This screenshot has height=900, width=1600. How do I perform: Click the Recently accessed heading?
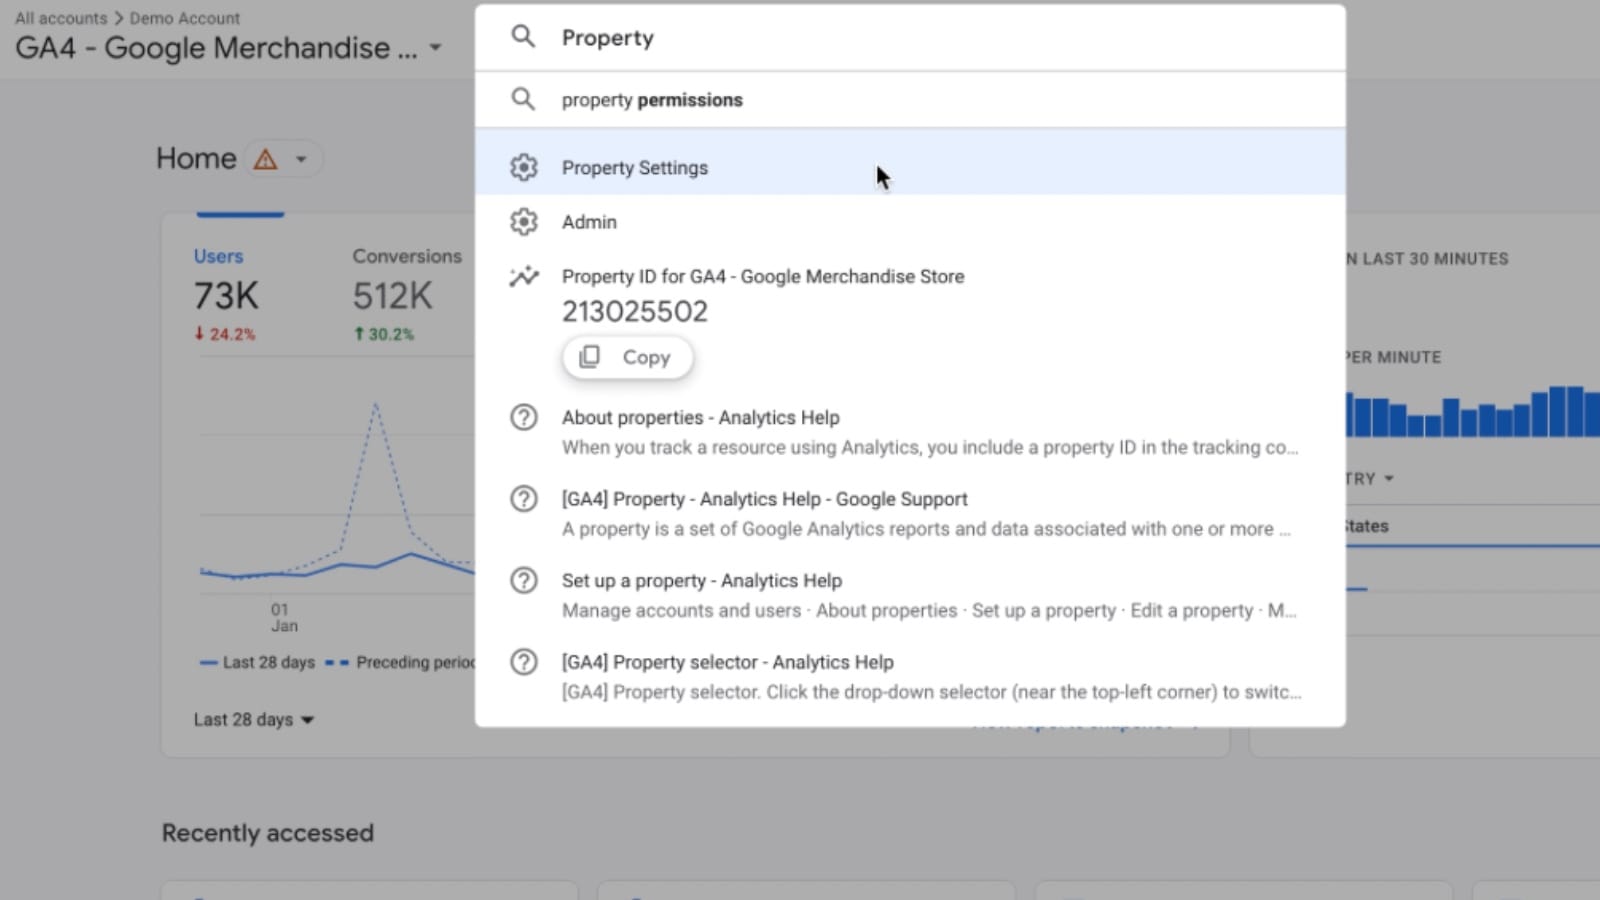(x=267, y=832)
